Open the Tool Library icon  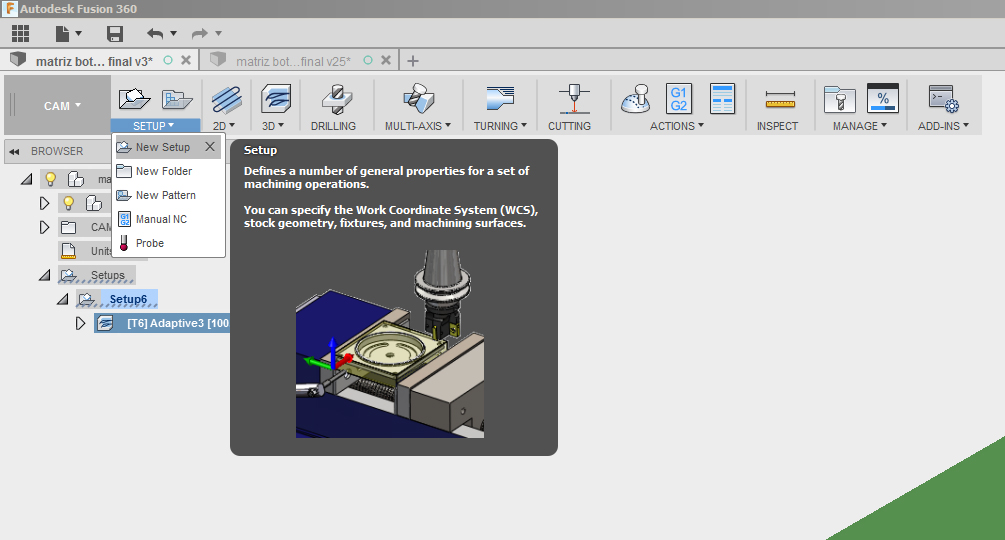coord(839,100)
